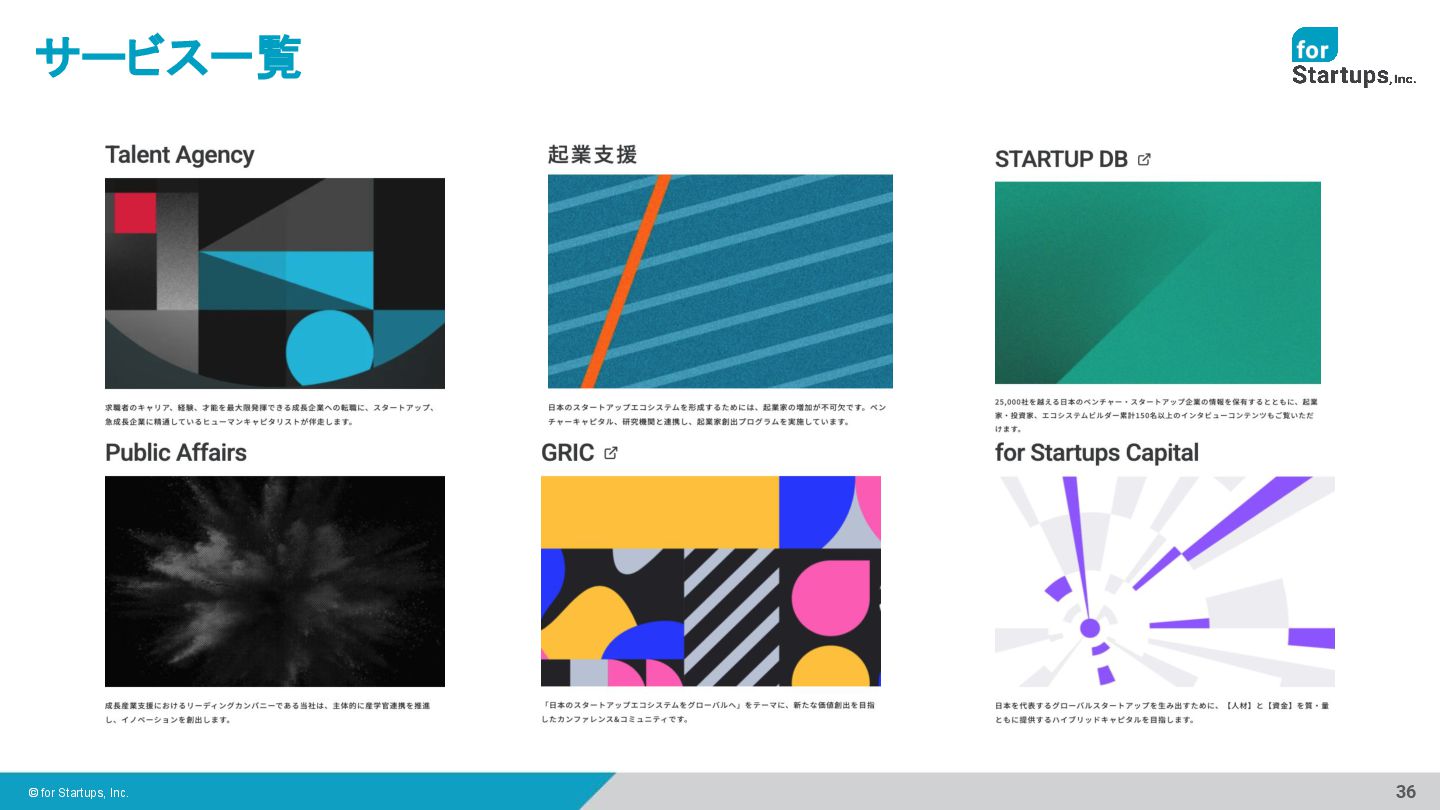Viewport: 1440px width, 810px height.
Task: Click the external link icon beside STARTUP DB
Action: pyautogui.click(x=1144, y=159)
